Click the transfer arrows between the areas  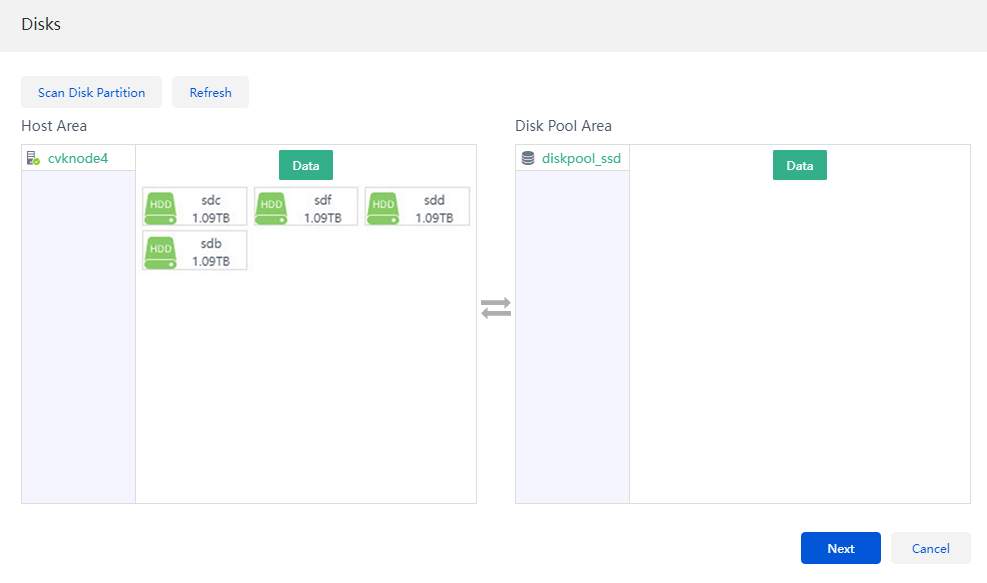[496, 308]
